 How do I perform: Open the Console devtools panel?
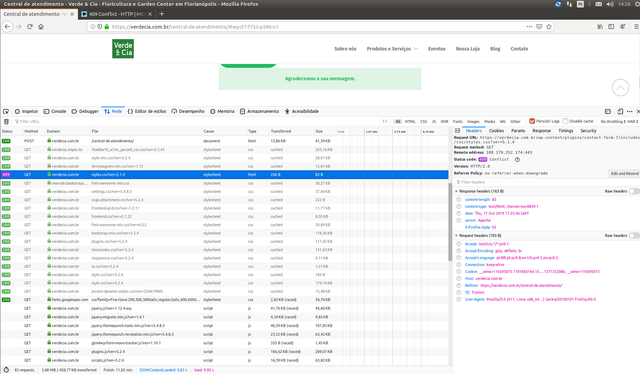pyautogui.click(x=55, y=111)
